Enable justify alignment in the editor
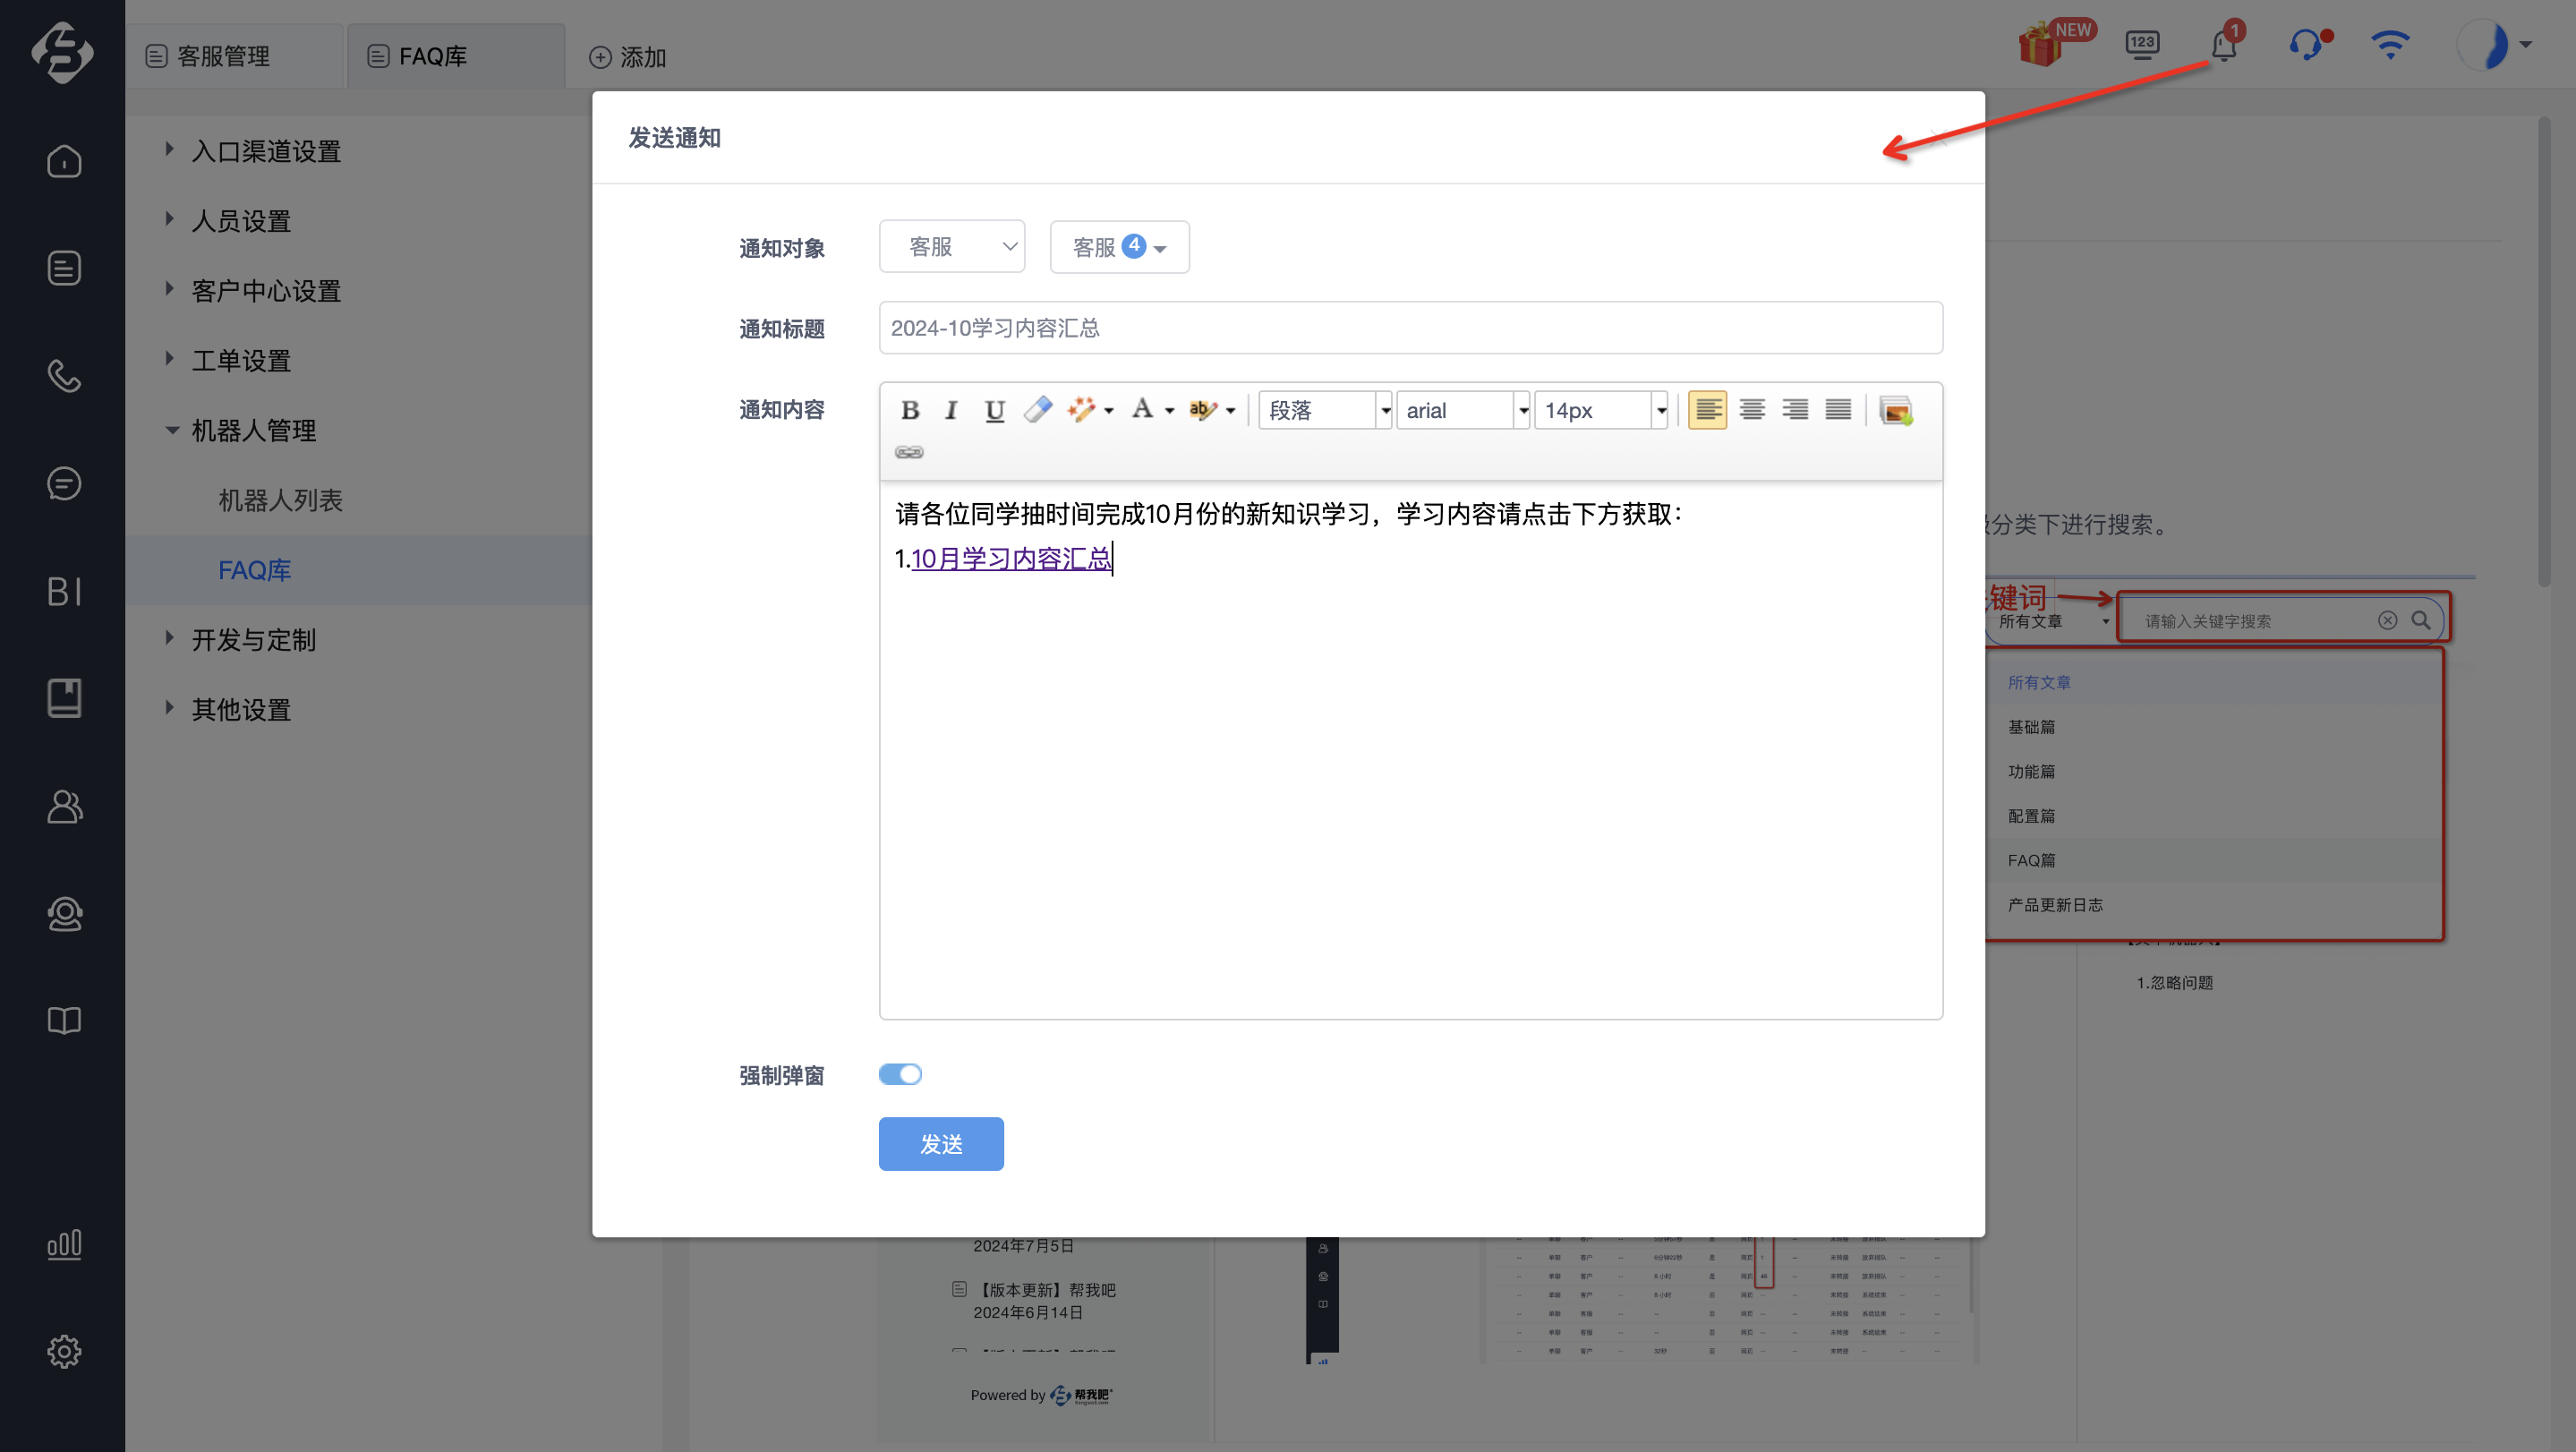 [1838, 410]
